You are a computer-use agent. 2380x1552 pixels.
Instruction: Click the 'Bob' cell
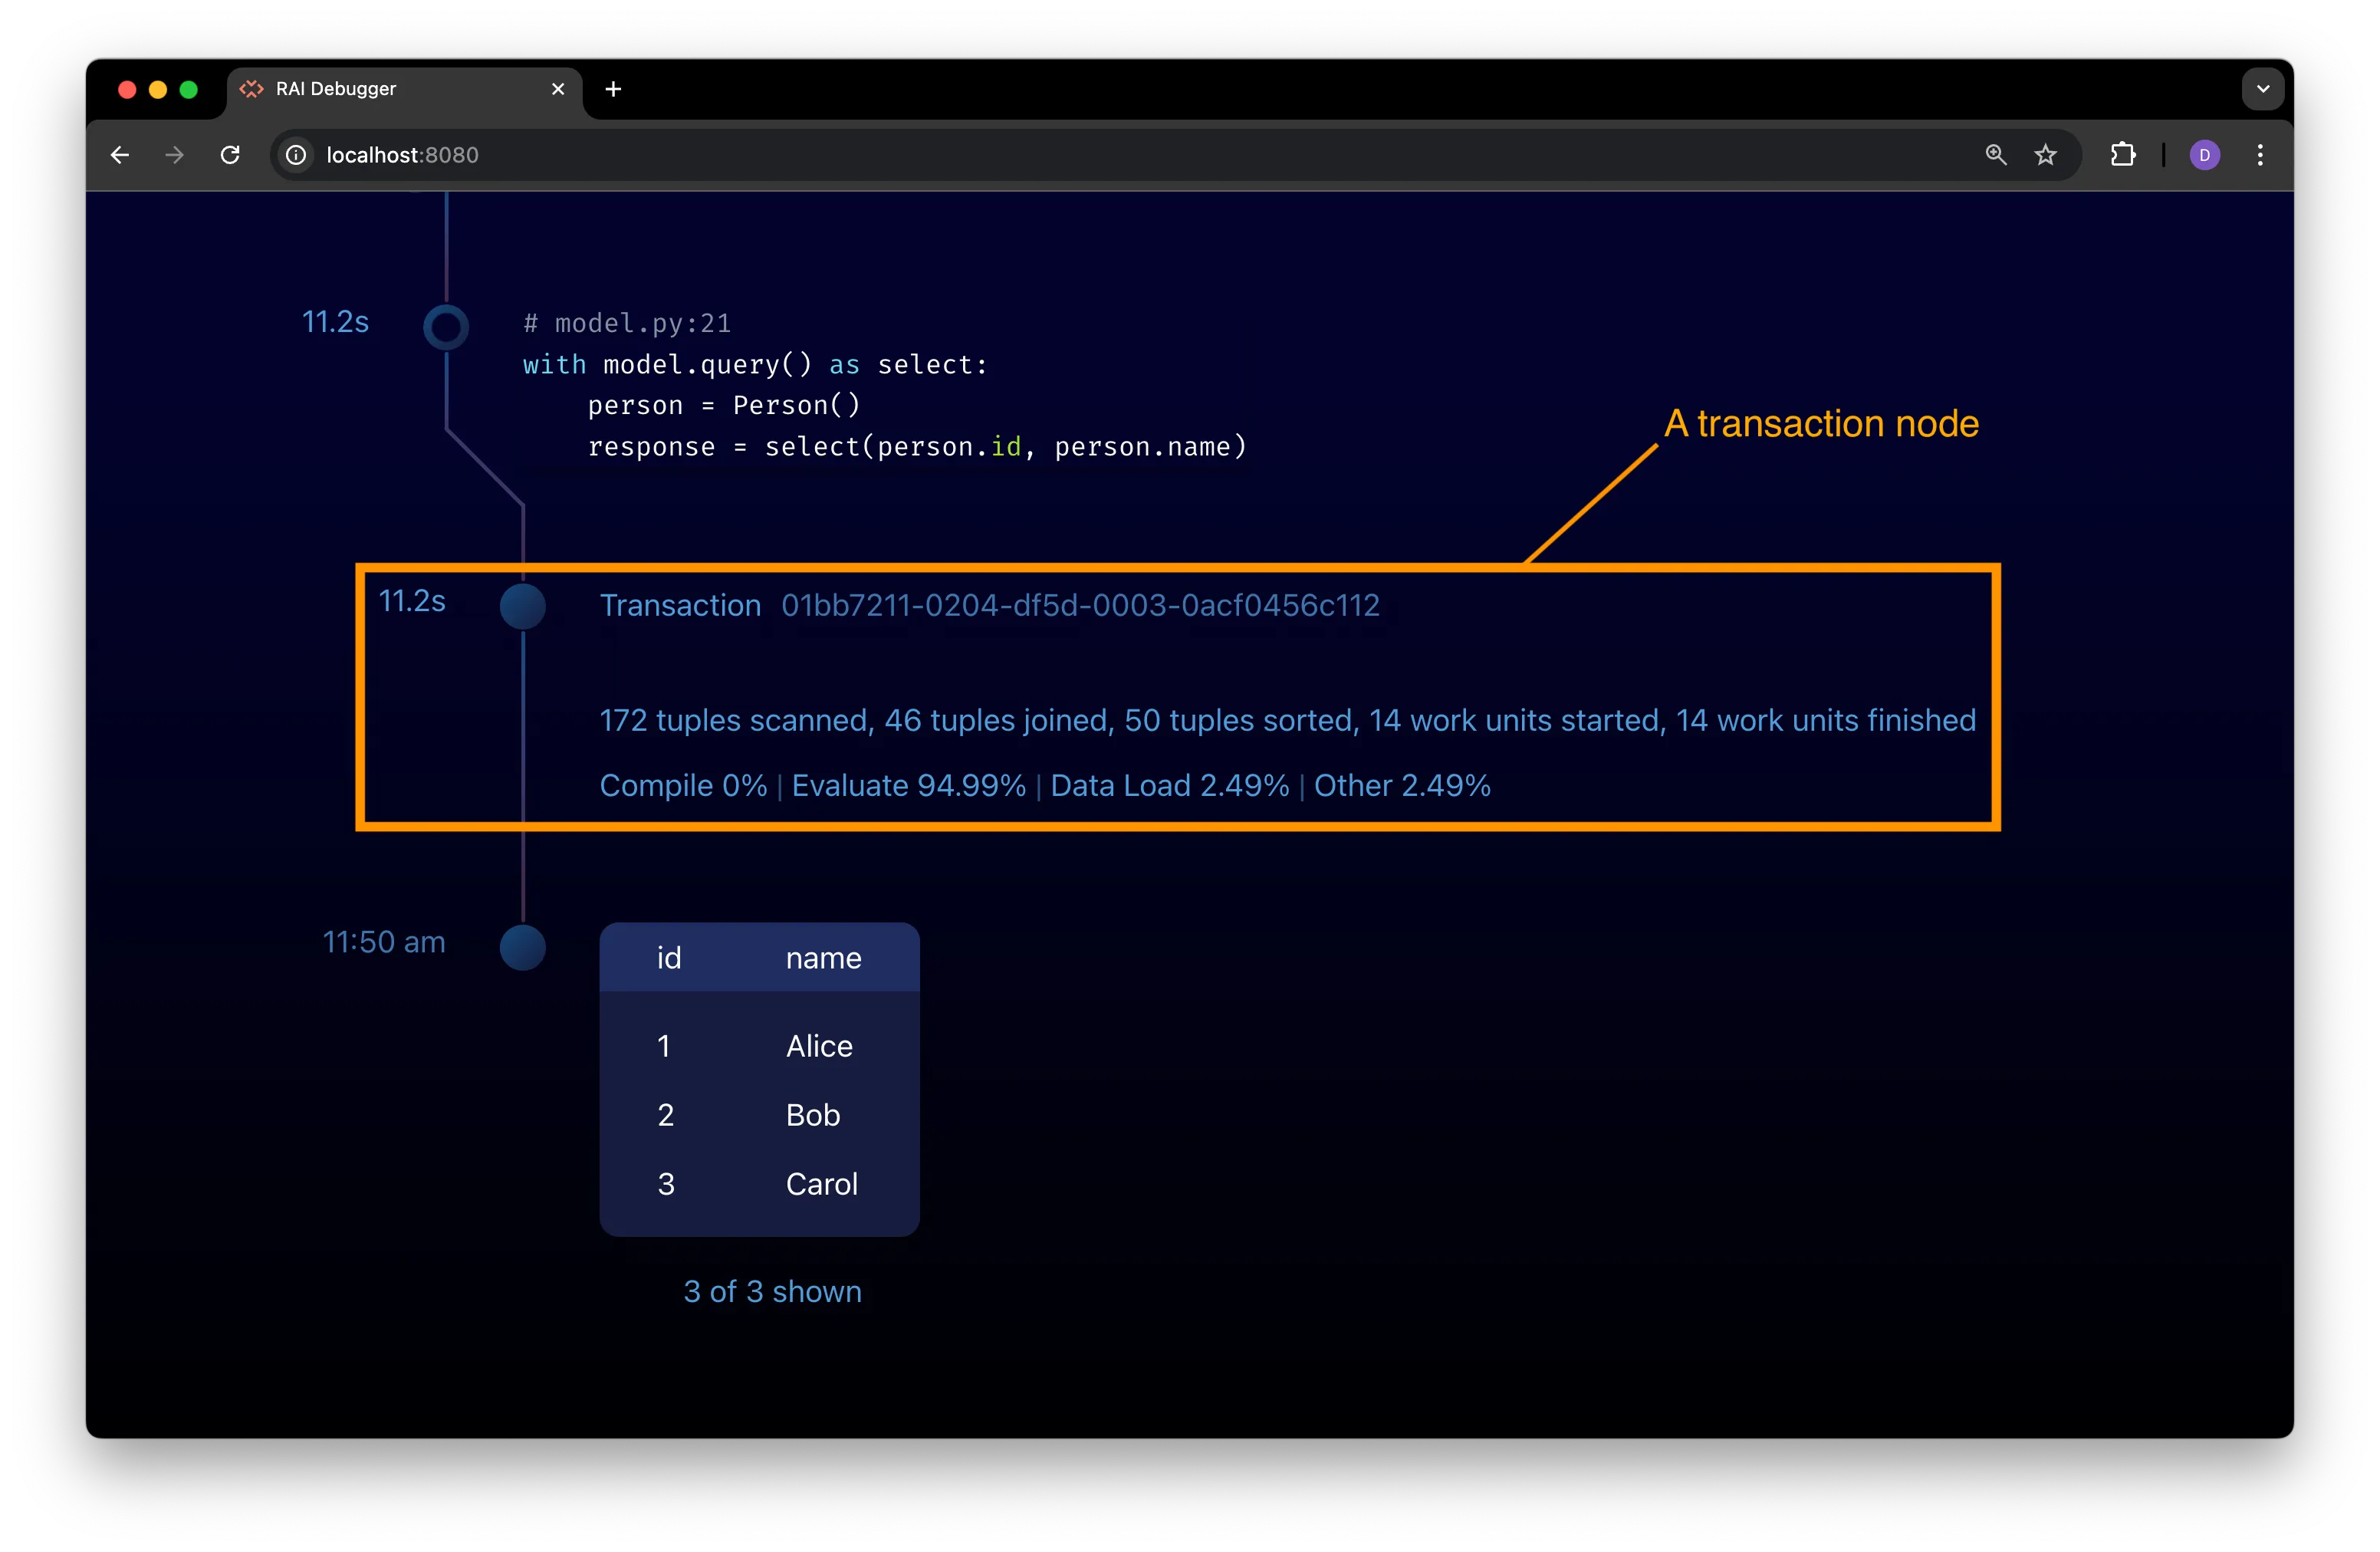[x=812, y=1115]
